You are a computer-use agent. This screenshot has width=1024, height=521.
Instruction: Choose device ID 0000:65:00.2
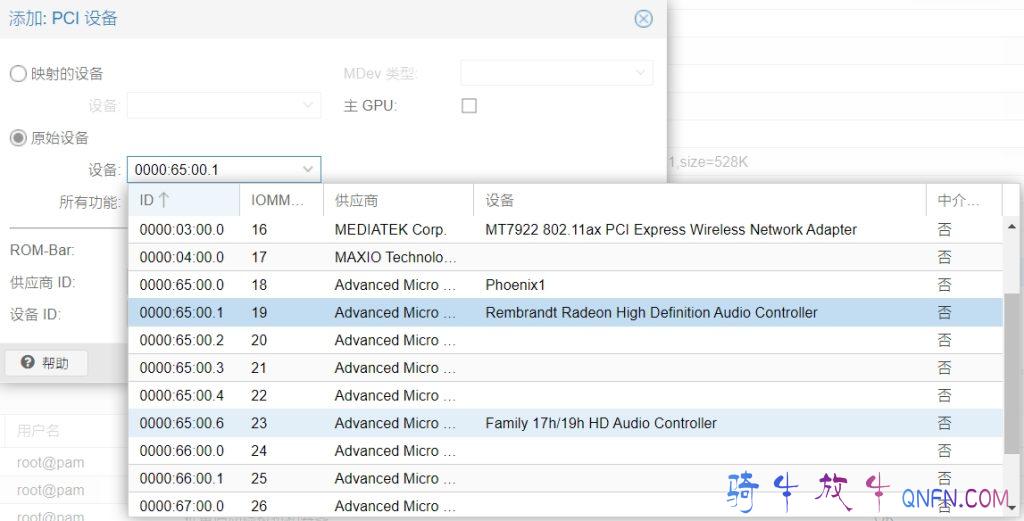tap(181, 341)
